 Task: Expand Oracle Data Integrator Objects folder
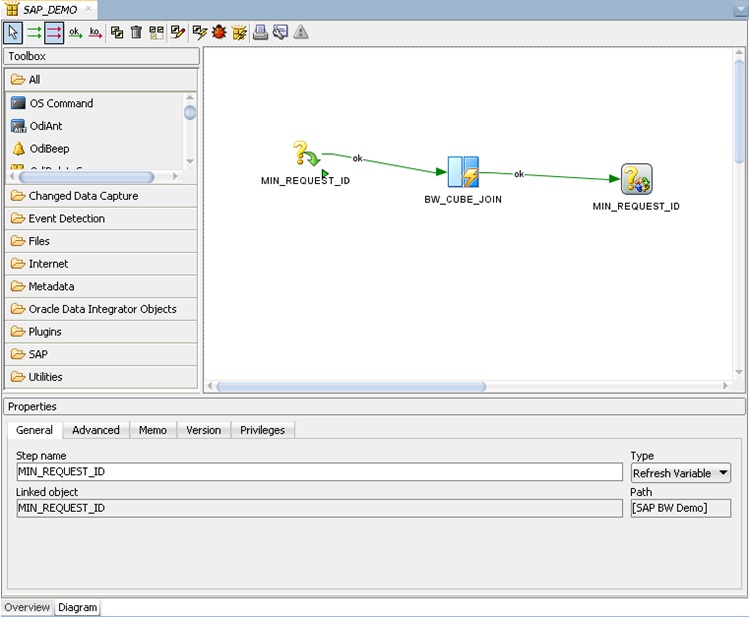pos(101,309)
